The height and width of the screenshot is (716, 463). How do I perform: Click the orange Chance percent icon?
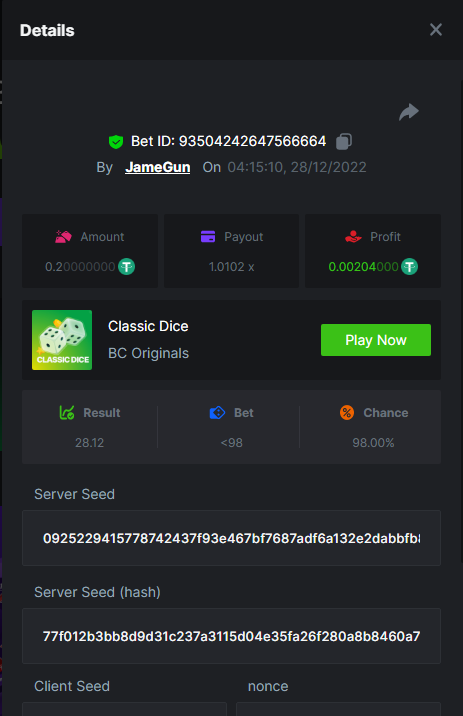point(347,413)
